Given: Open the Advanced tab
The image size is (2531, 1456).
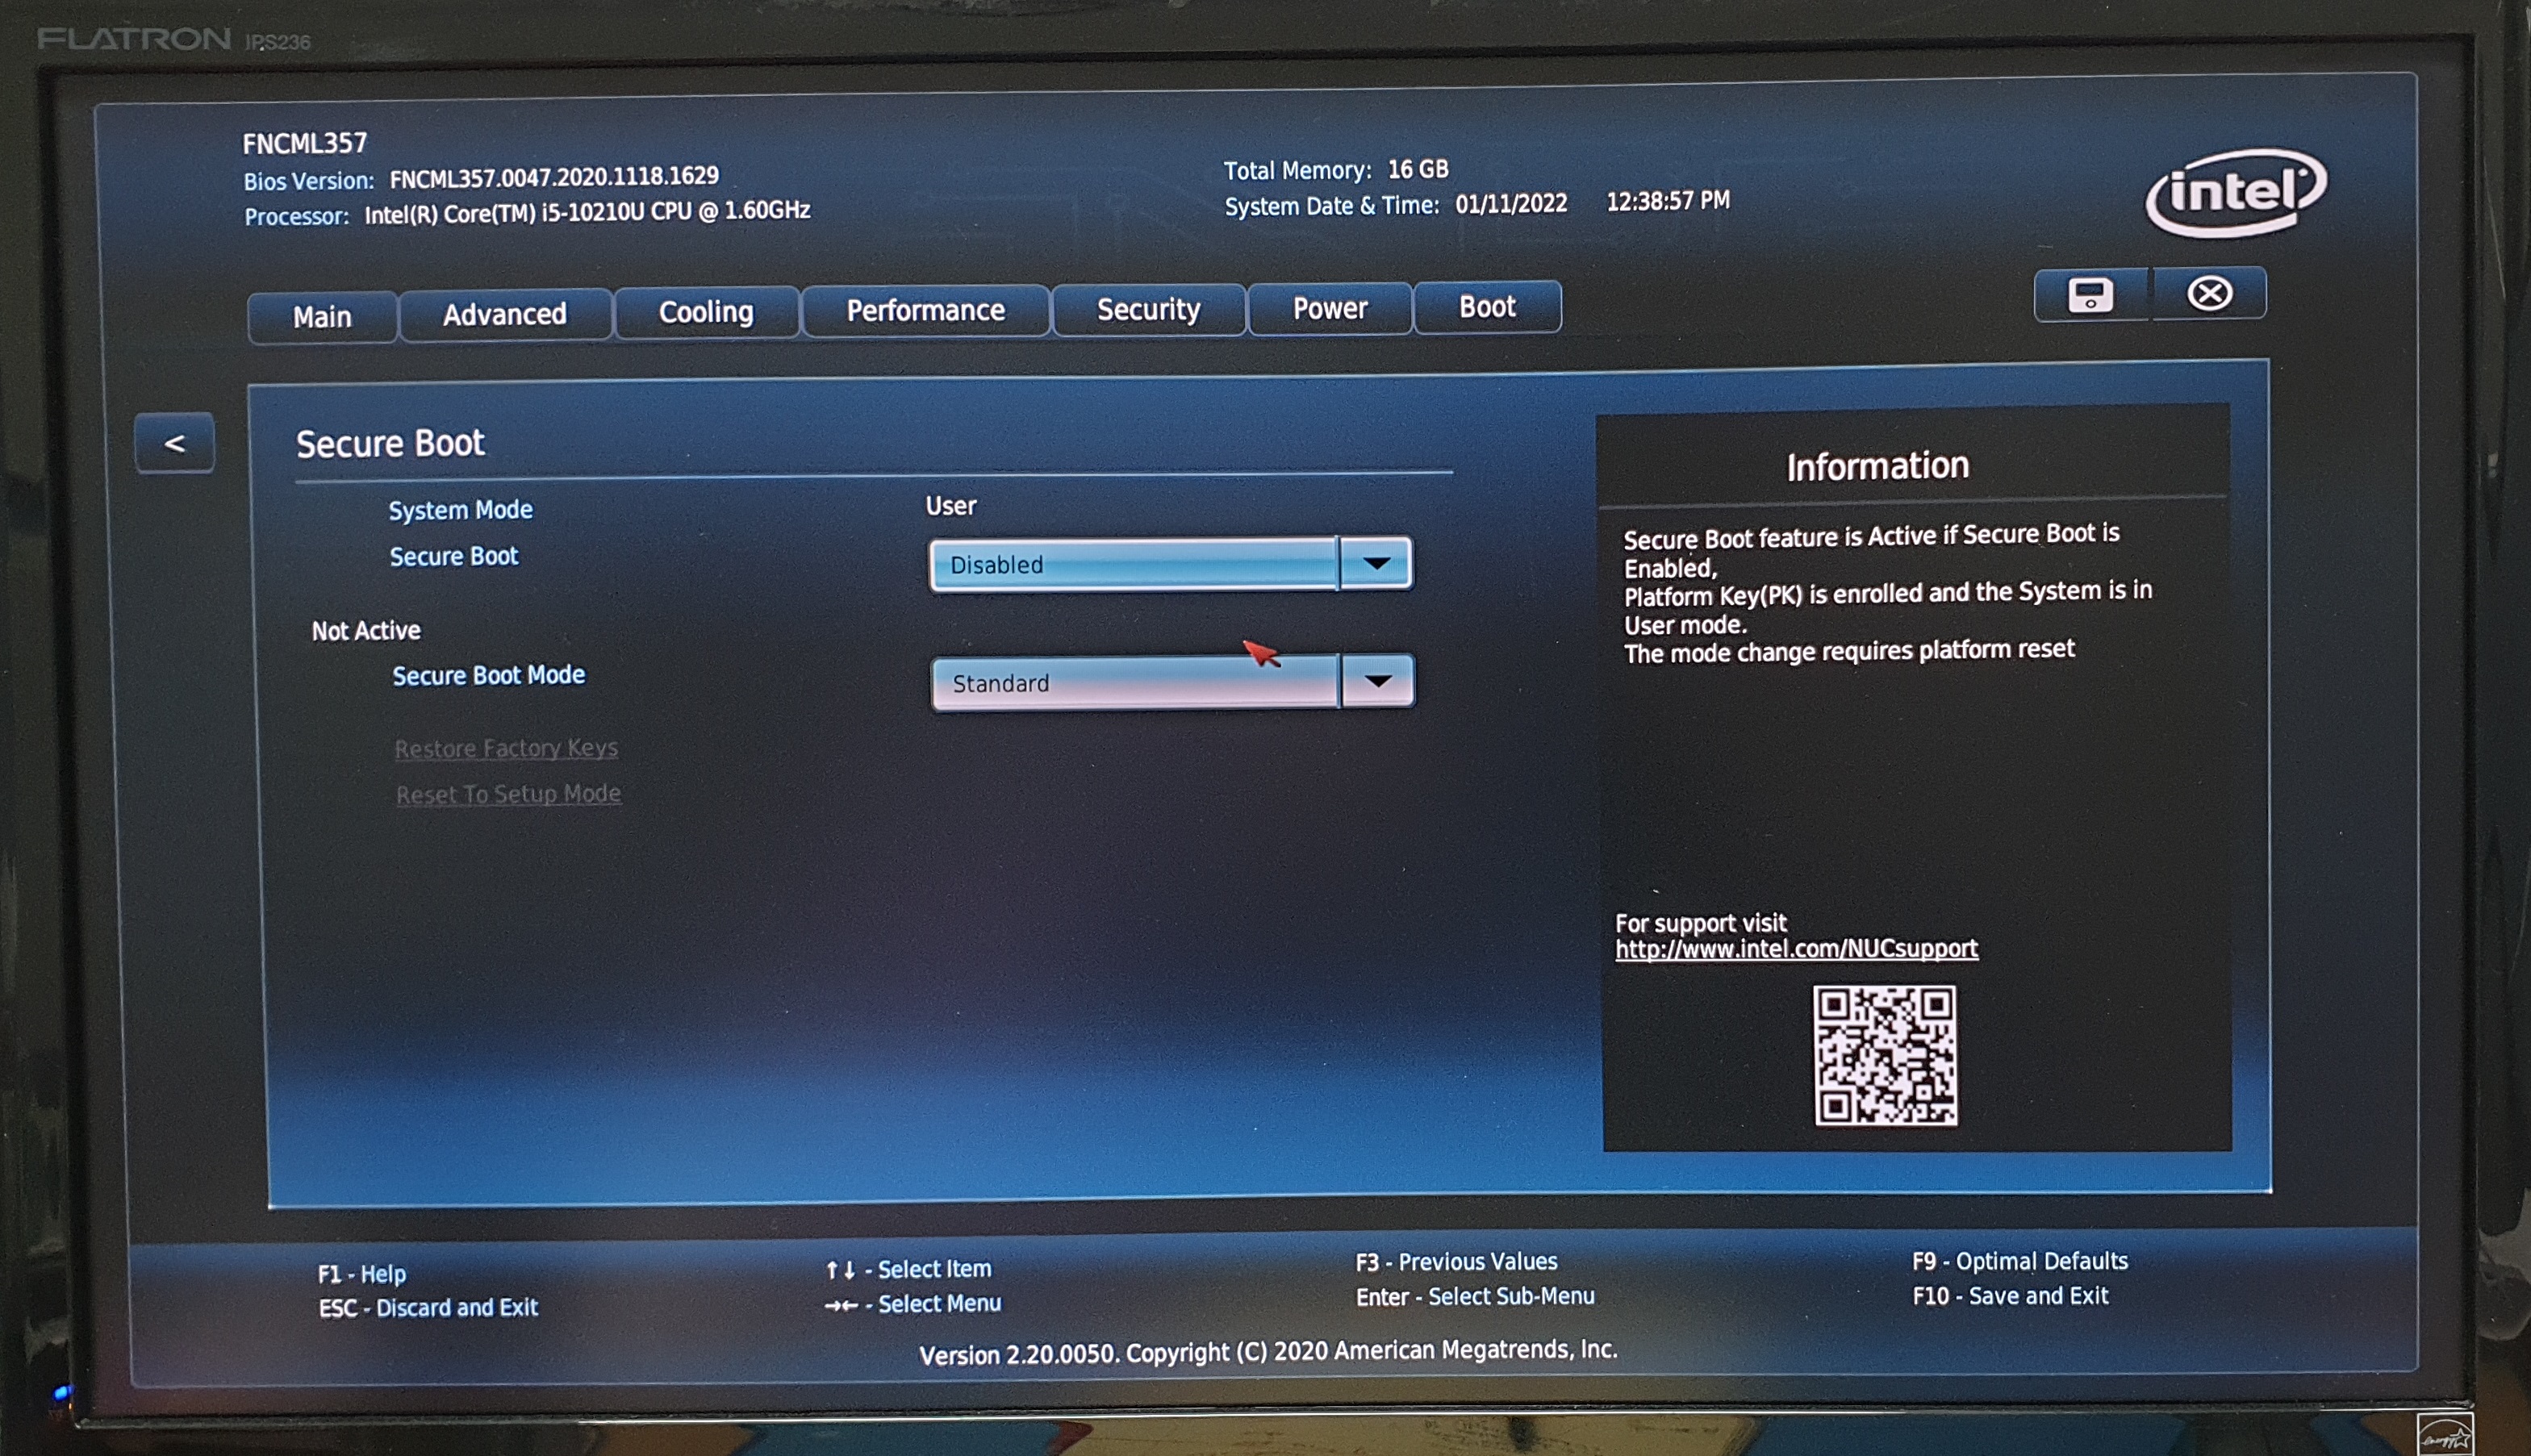Looking at the screenshot, I should point(505,315).
